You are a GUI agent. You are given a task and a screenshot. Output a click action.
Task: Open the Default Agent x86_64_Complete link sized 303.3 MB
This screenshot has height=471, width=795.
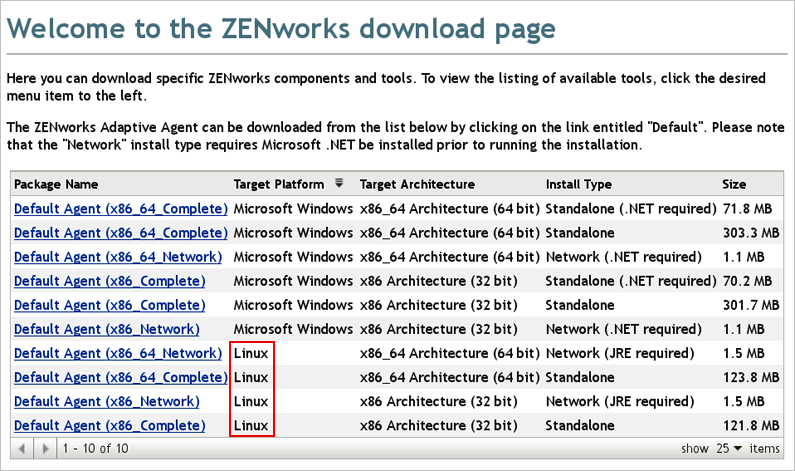[x=121, y=233]
